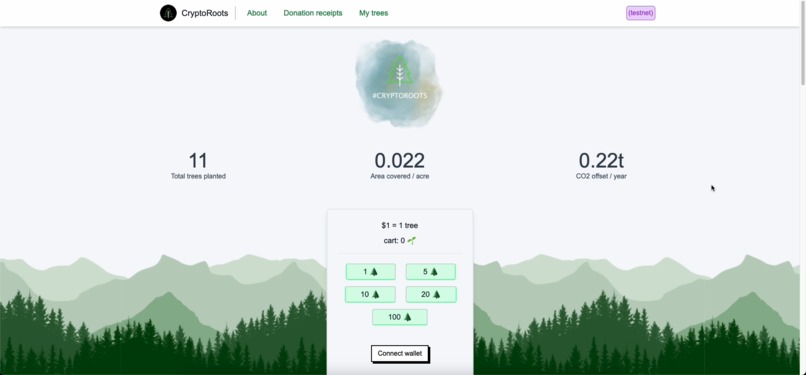Add 100 trees to cart
The width and height of the screenshot is (806, 375).
[399, 317]
